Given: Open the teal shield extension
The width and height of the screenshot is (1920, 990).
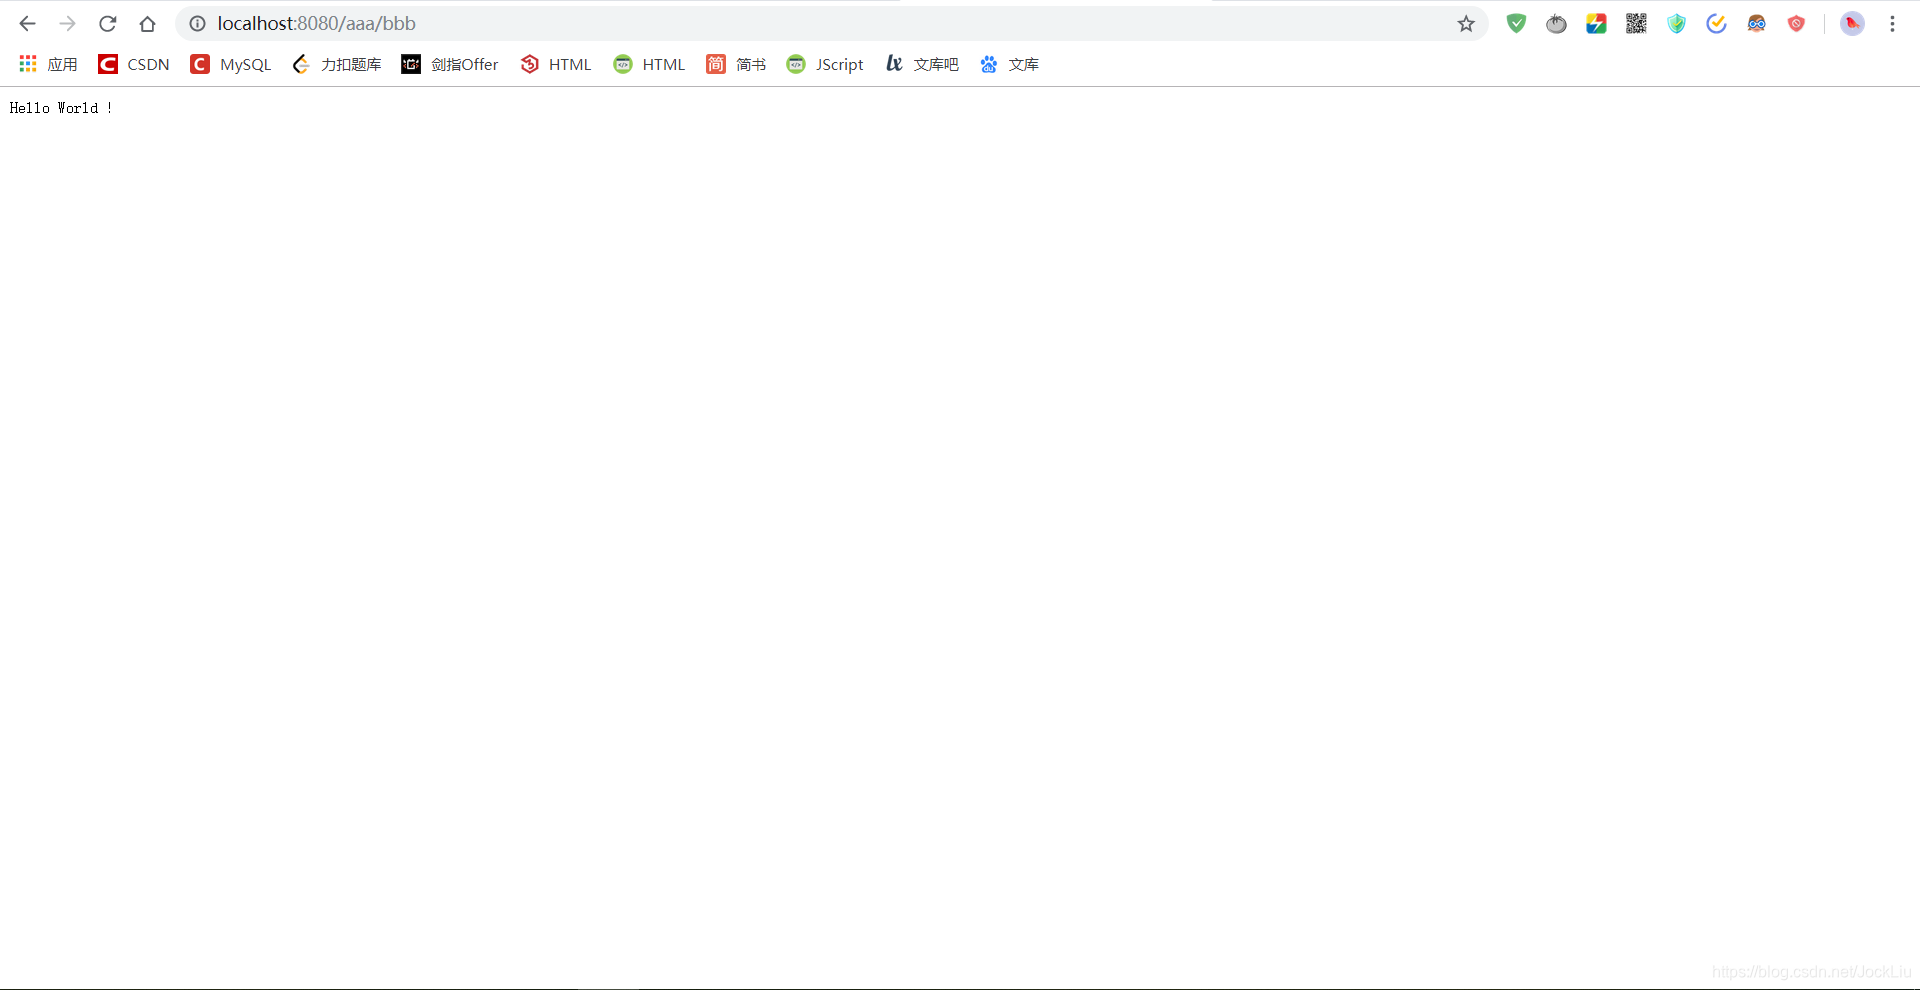Looking at the screenshot, I should pos(1677,24).
